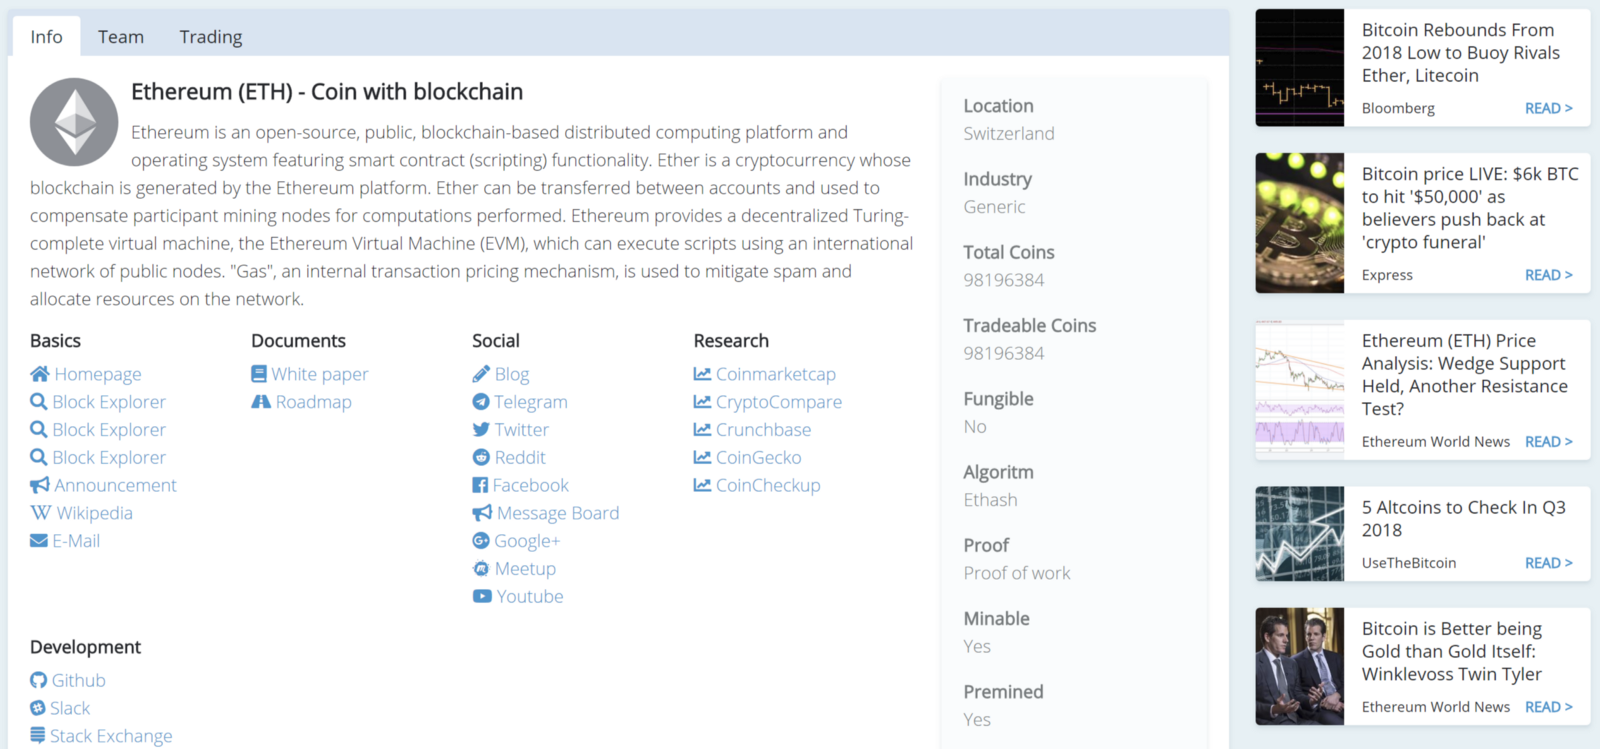Viewport: 1600px width, 749px height.
Task: Open the Ethereum price analysis chart thumbnail
Action: coord(1299,390)
